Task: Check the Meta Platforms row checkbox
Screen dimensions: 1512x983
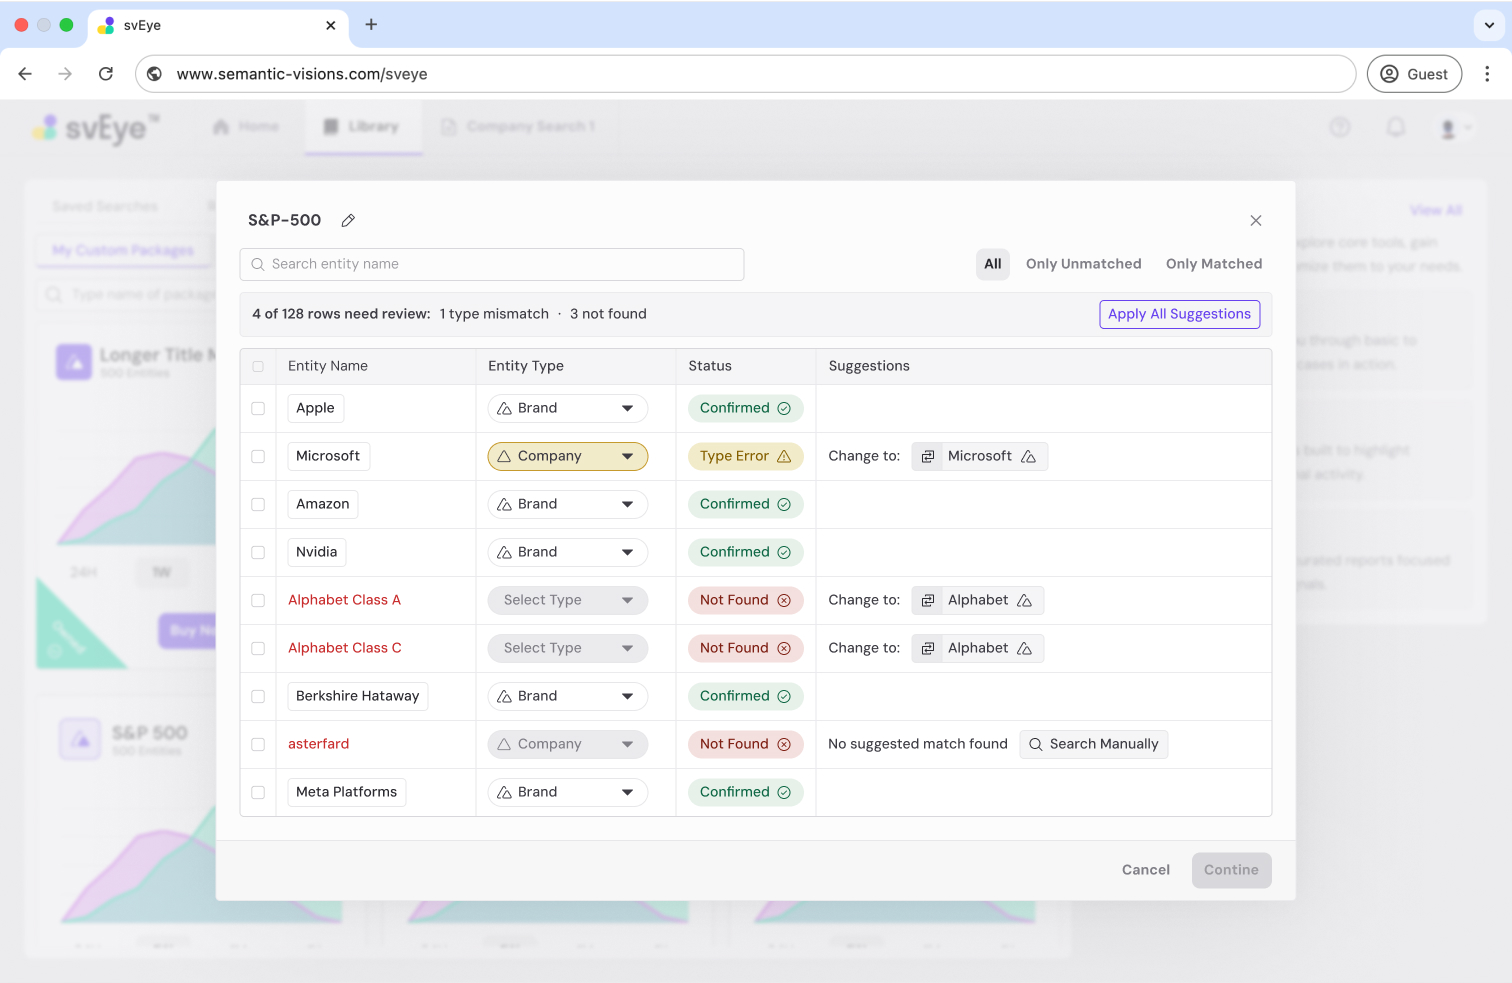Action: [258, 792]
